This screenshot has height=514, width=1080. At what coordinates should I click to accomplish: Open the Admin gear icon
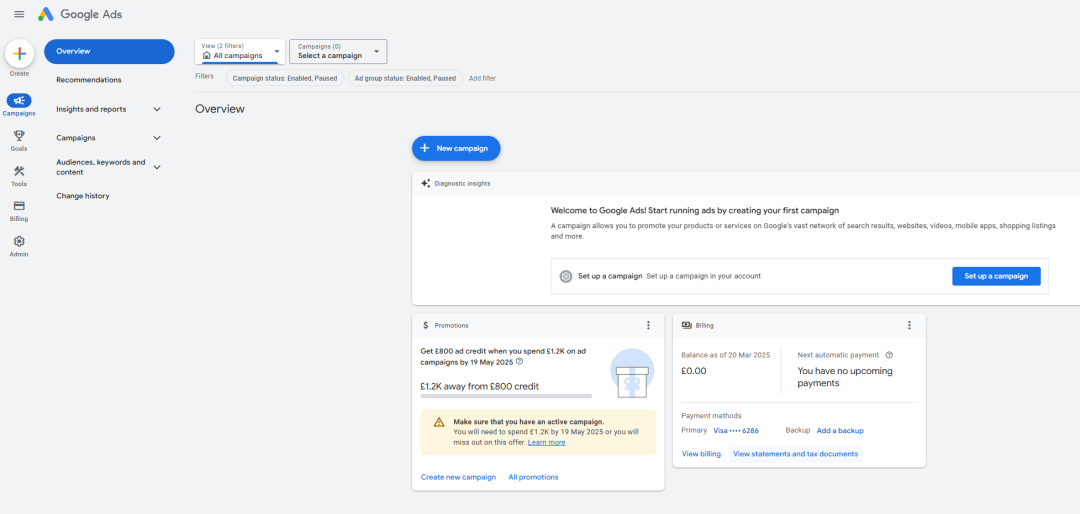tap(19, 241)
